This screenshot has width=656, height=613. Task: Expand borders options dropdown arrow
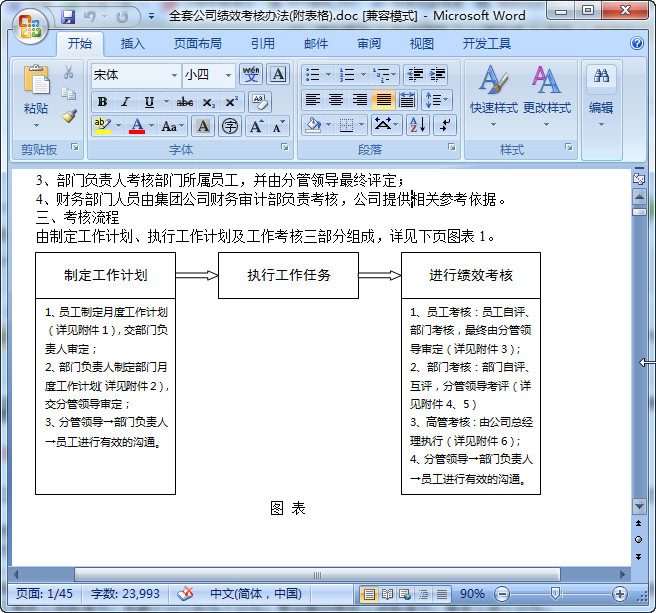click(x=362, y=125)
